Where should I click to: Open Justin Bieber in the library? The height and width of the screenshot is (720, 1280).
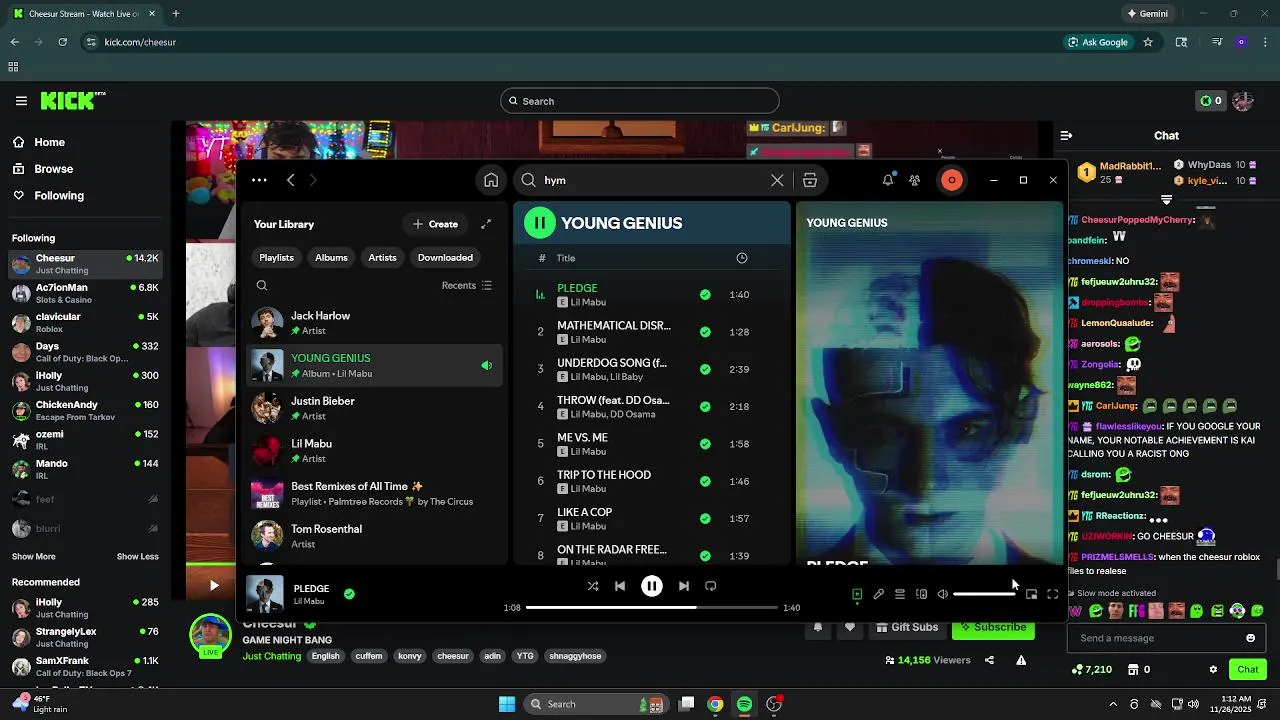point(374,408)
